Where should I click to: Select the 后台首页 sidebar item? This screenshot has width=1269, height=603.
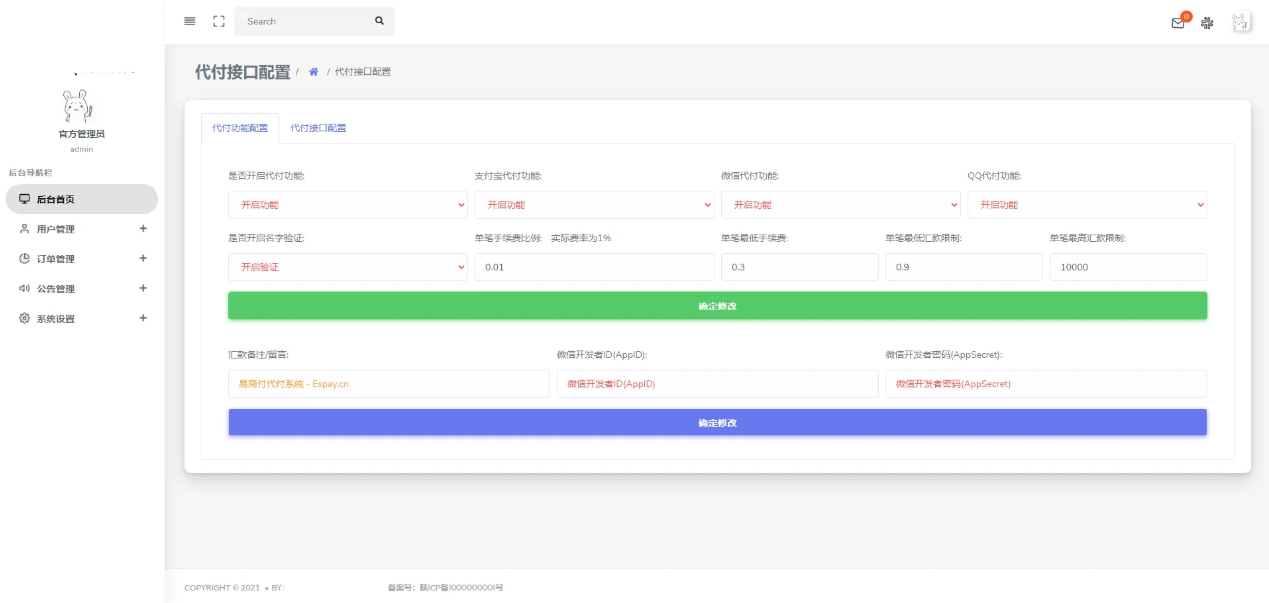(81, 199)
